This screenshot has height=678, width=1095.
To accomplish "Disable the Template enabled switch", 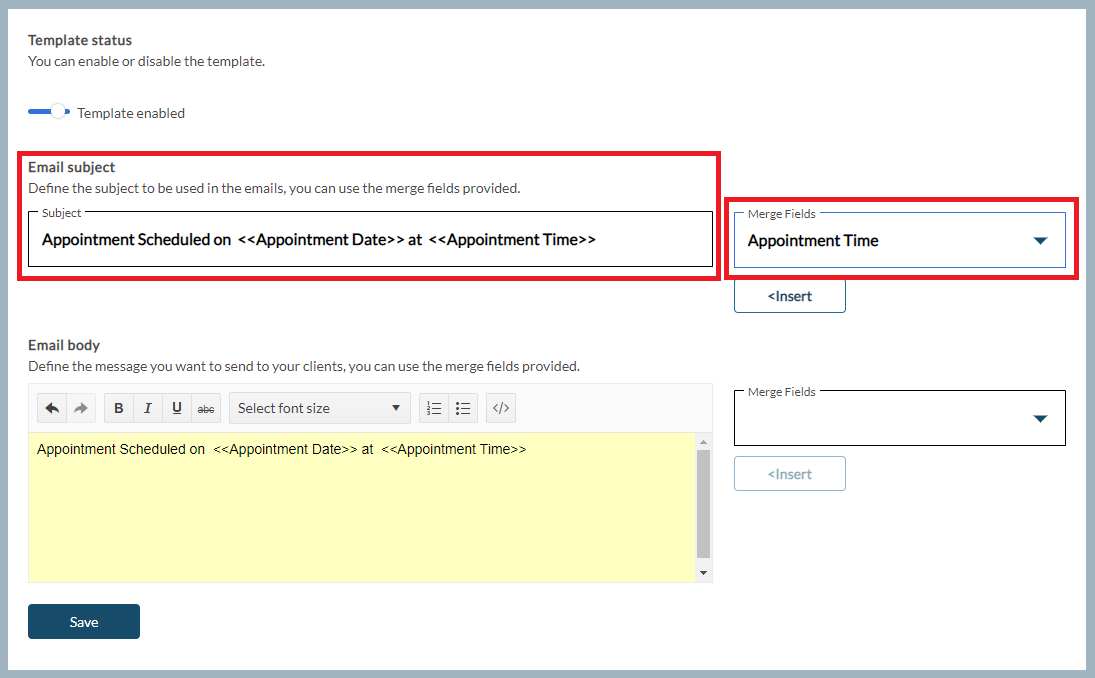I will tap(49, 112).
